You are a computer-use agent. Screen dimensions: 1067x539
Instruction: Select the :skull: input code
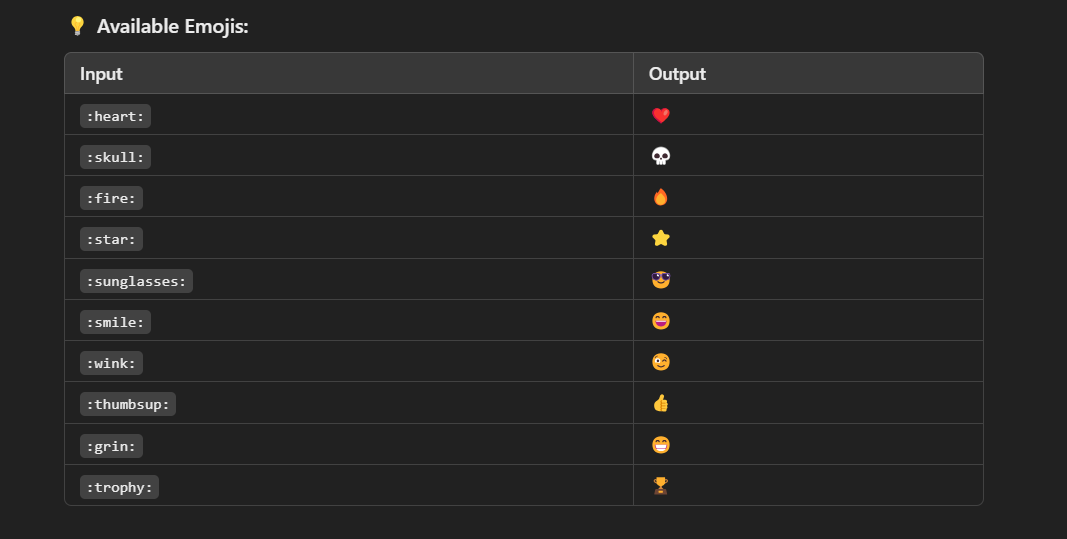(x=115, y=157)
